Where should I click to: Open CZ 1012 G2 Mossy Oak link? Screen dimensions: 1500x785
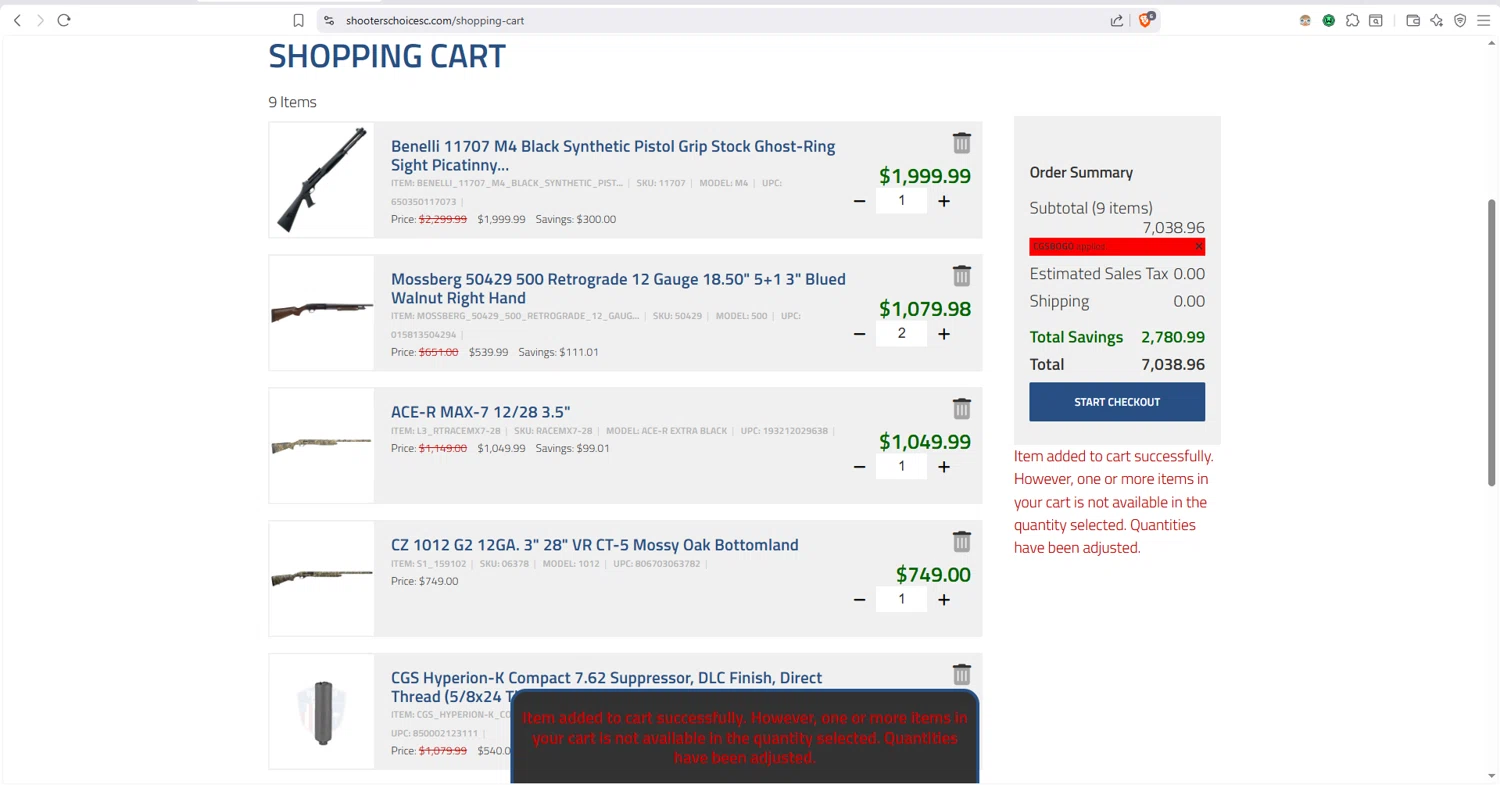point(595,545)
